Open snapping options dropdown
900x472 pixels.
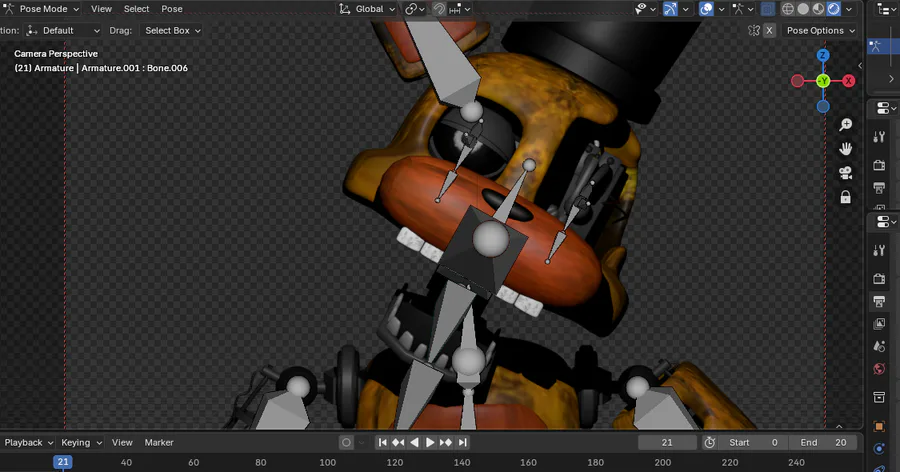(460, 9)
